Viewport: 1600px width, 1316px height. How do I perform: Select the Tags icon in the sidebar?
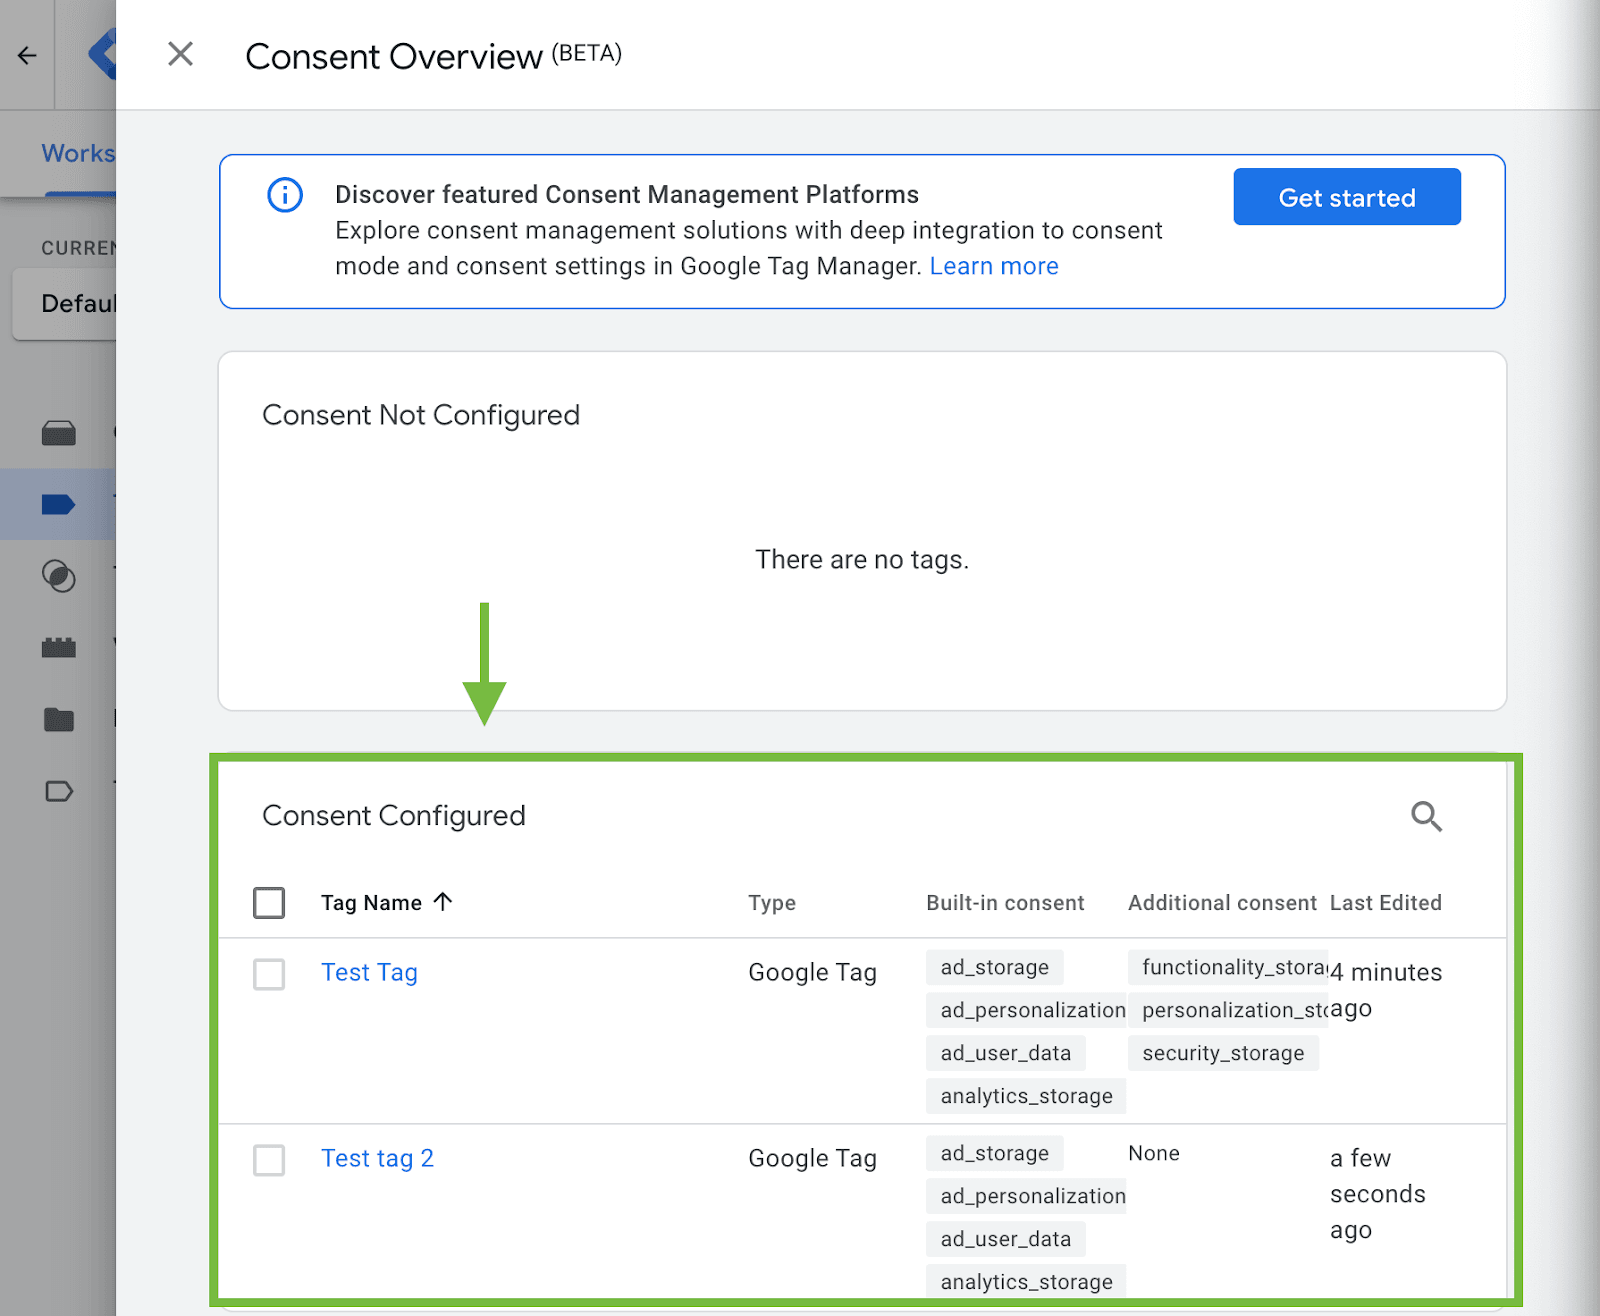[59, 505]
